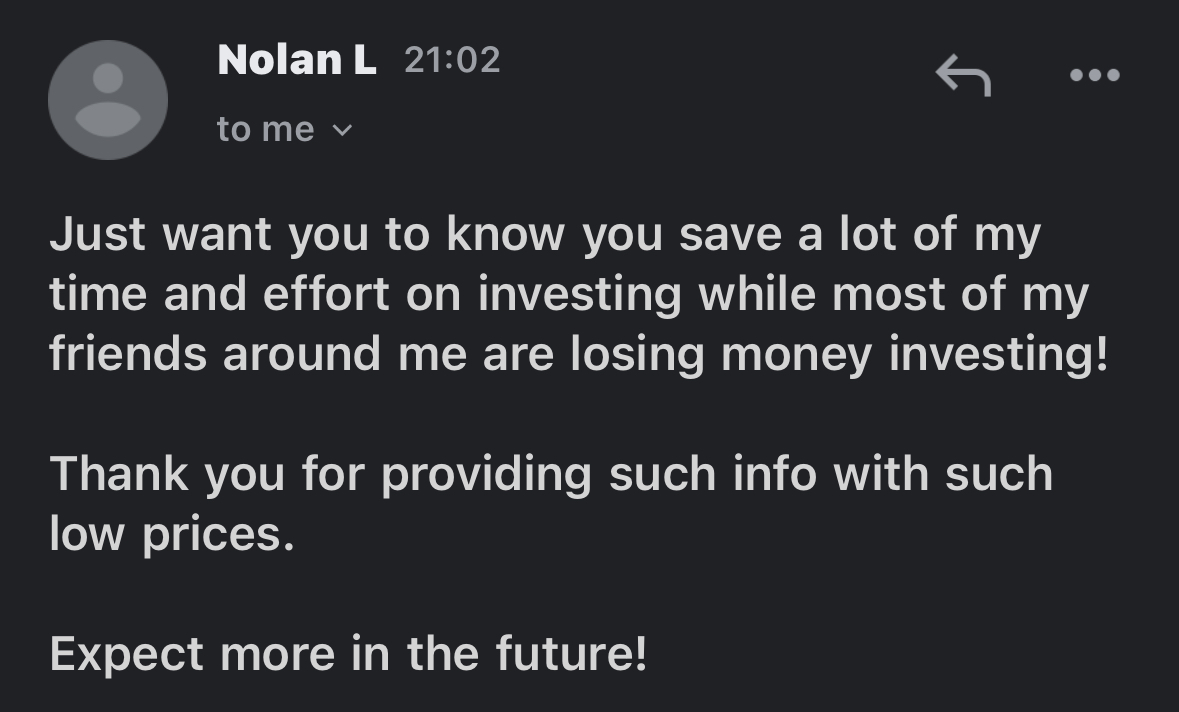This screenshot has width=1179, height=712.
Task: Click the reply arrow icon
Action: click(963, 75)
